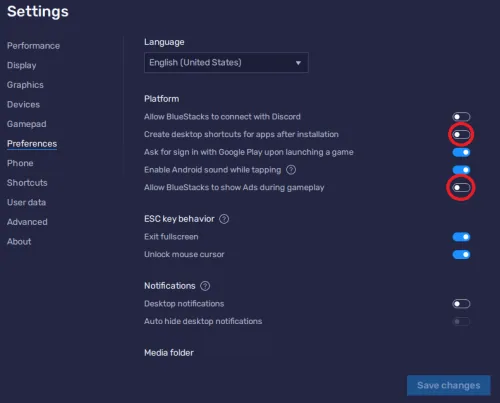Image resolution: width=500 pixels, height=403 pixels.
Task: Open the Gamepad settings section
Action: (x=27, y=124)
